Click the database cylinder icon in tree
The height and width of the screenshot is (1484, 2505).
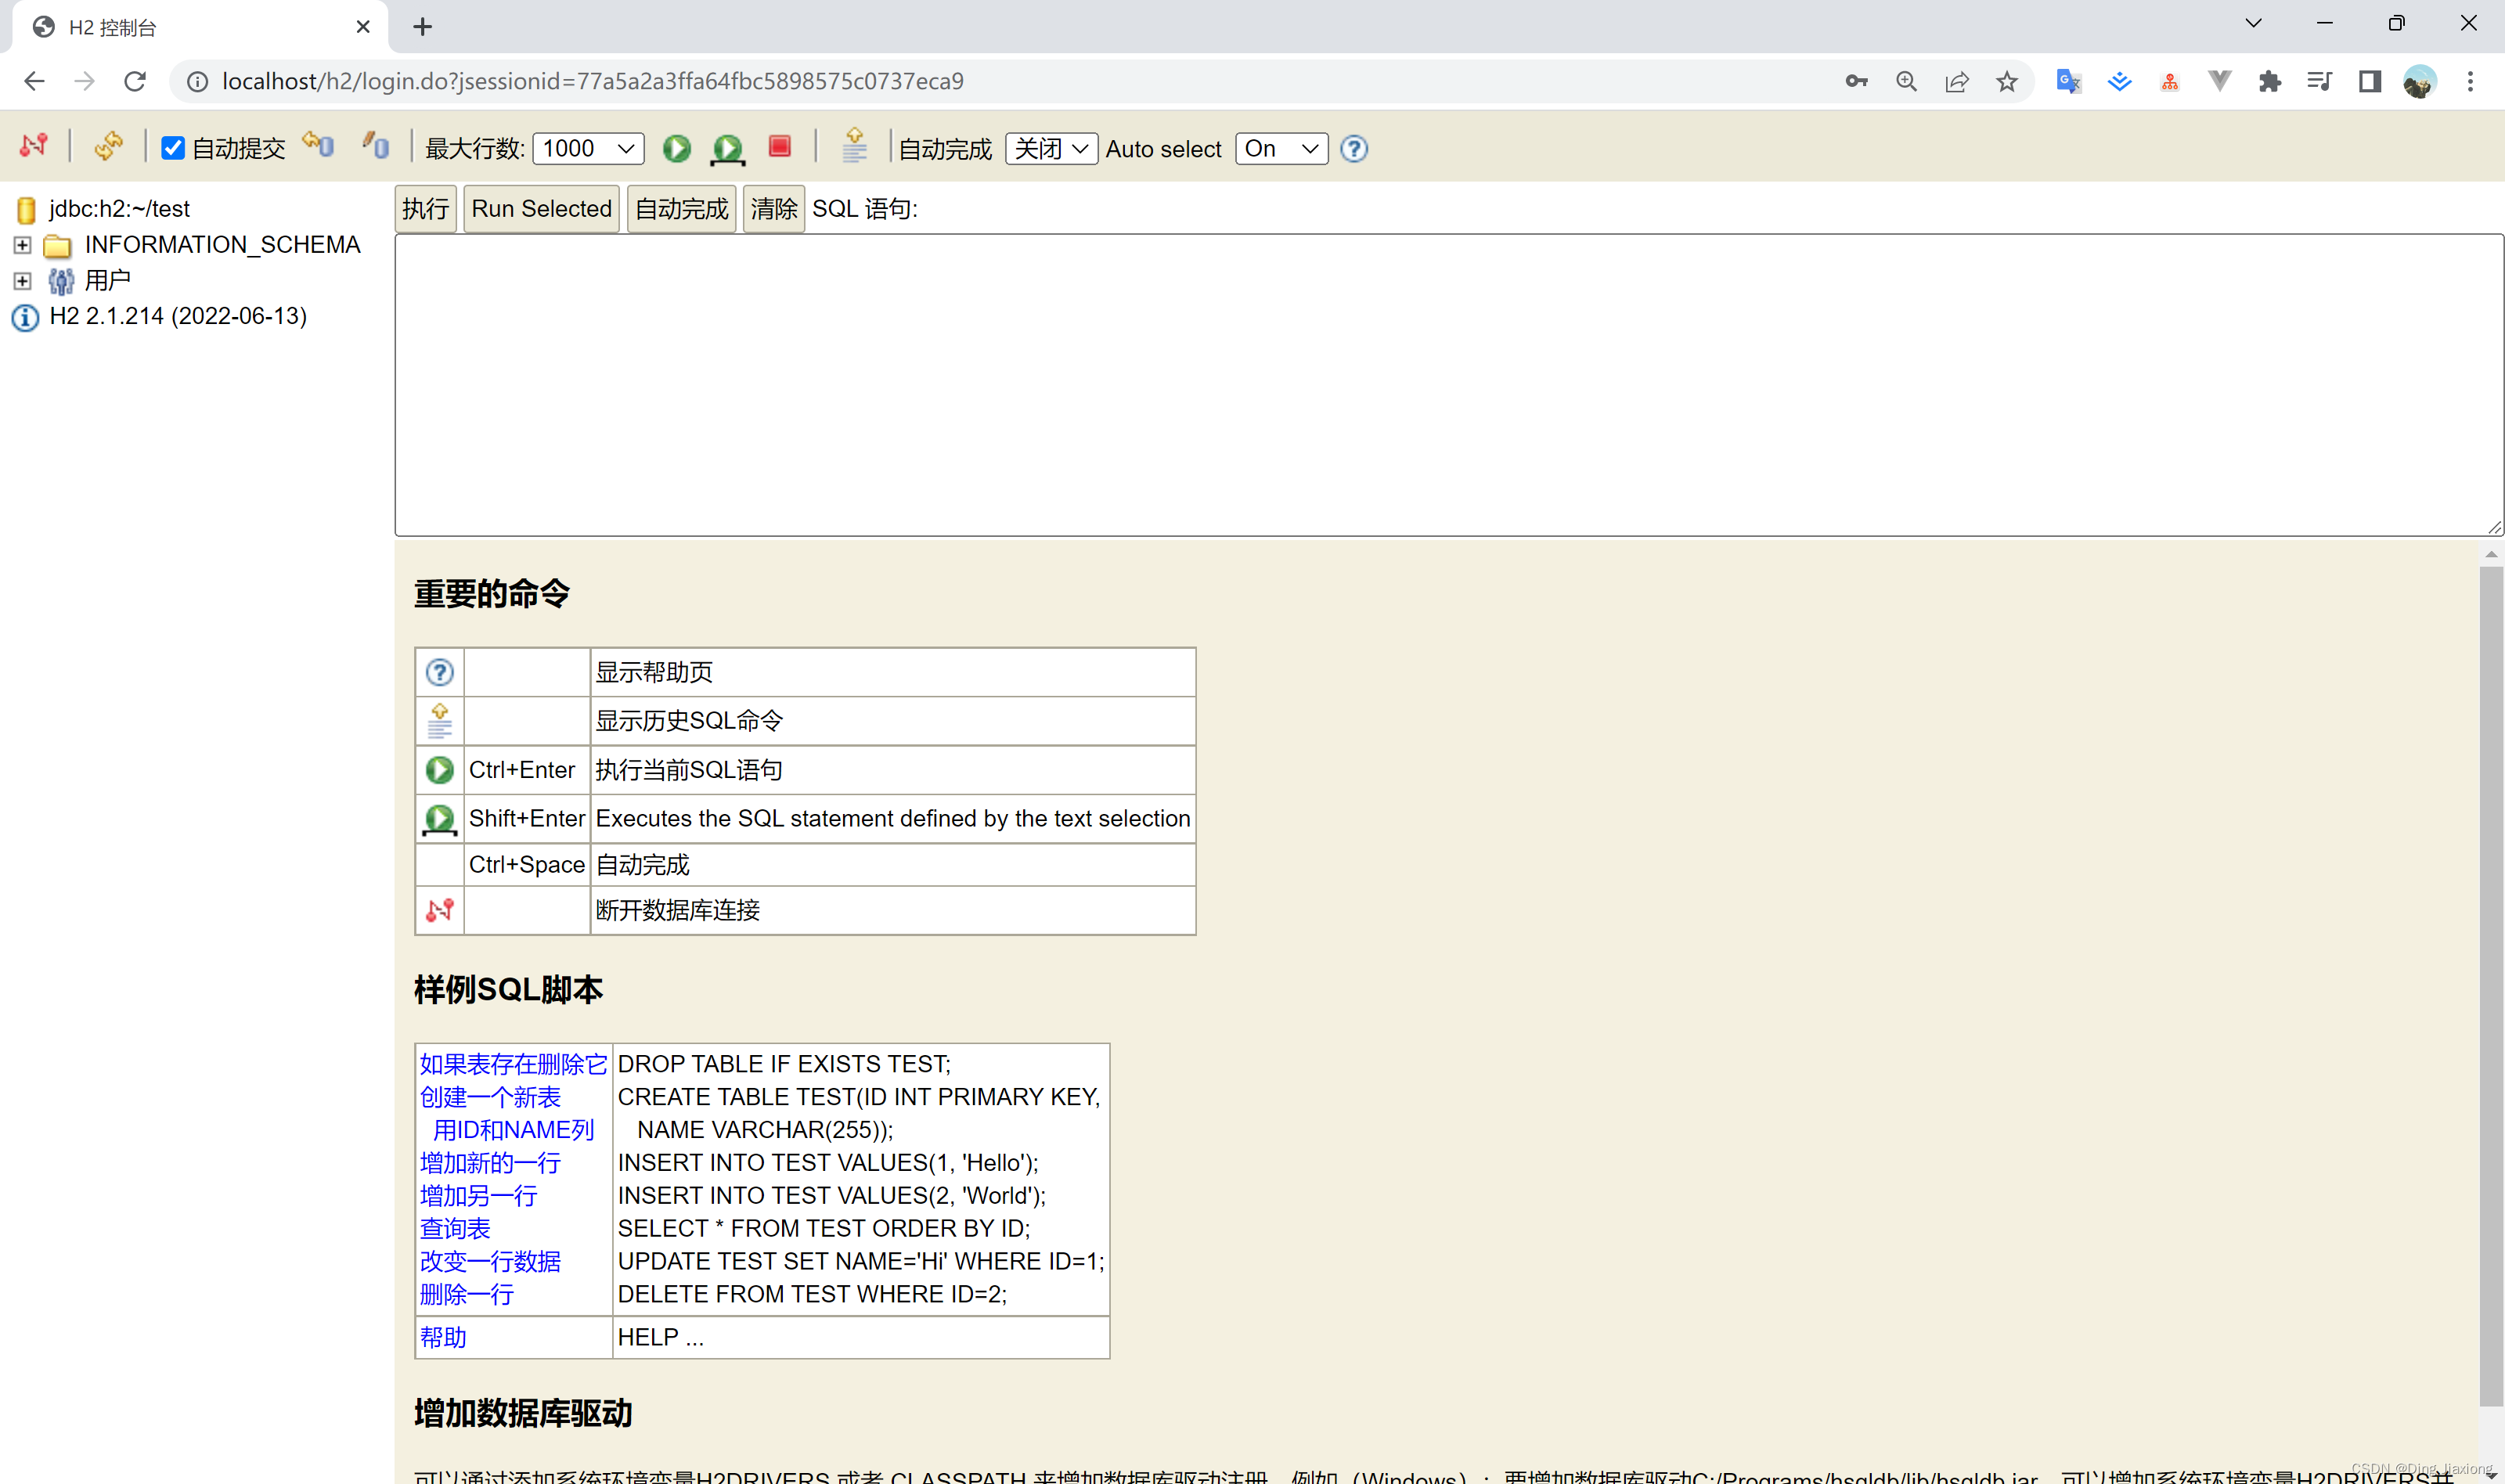(27, 209)
